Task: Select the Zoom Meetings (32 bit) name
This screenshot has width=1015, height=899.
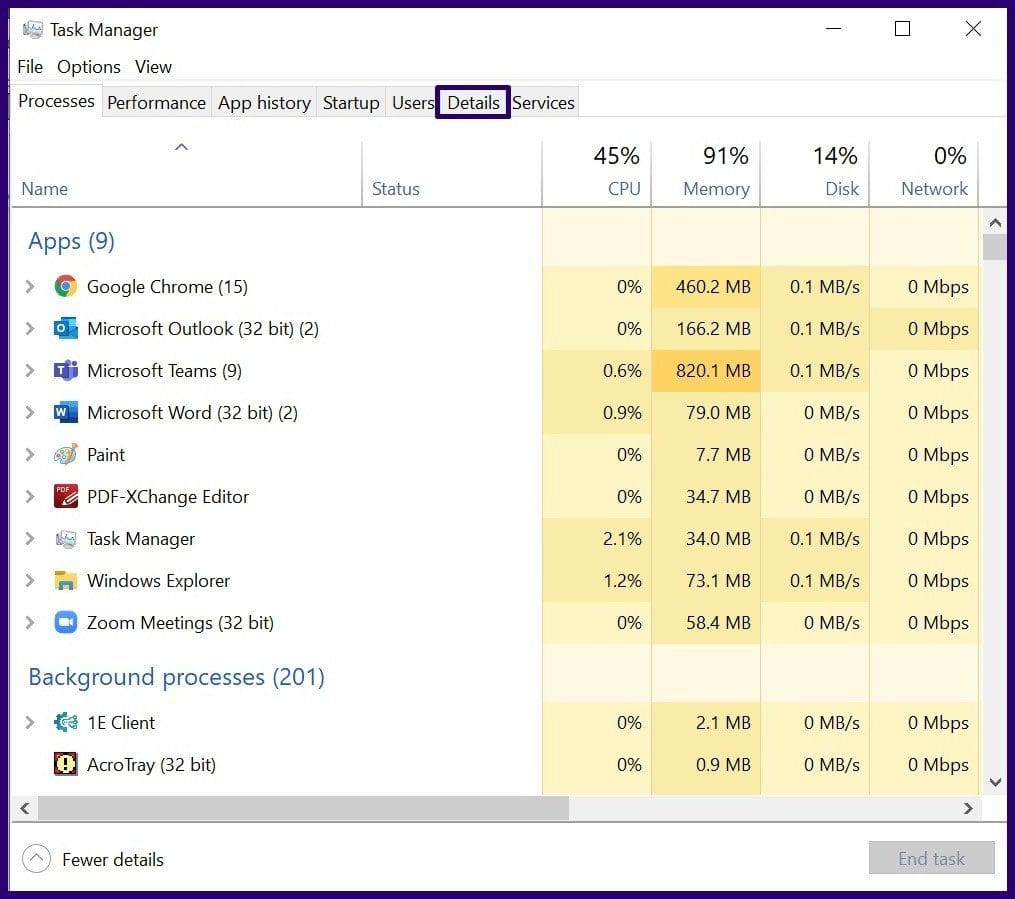Action: 181,623
